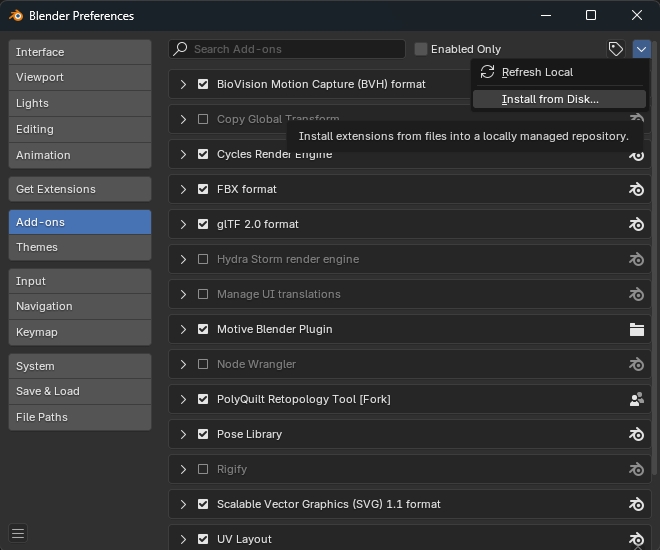This screenshot has height=550, width=660.
Task: Click the folder icon on Motive Blender Plugin row
Action: (636, 329)
